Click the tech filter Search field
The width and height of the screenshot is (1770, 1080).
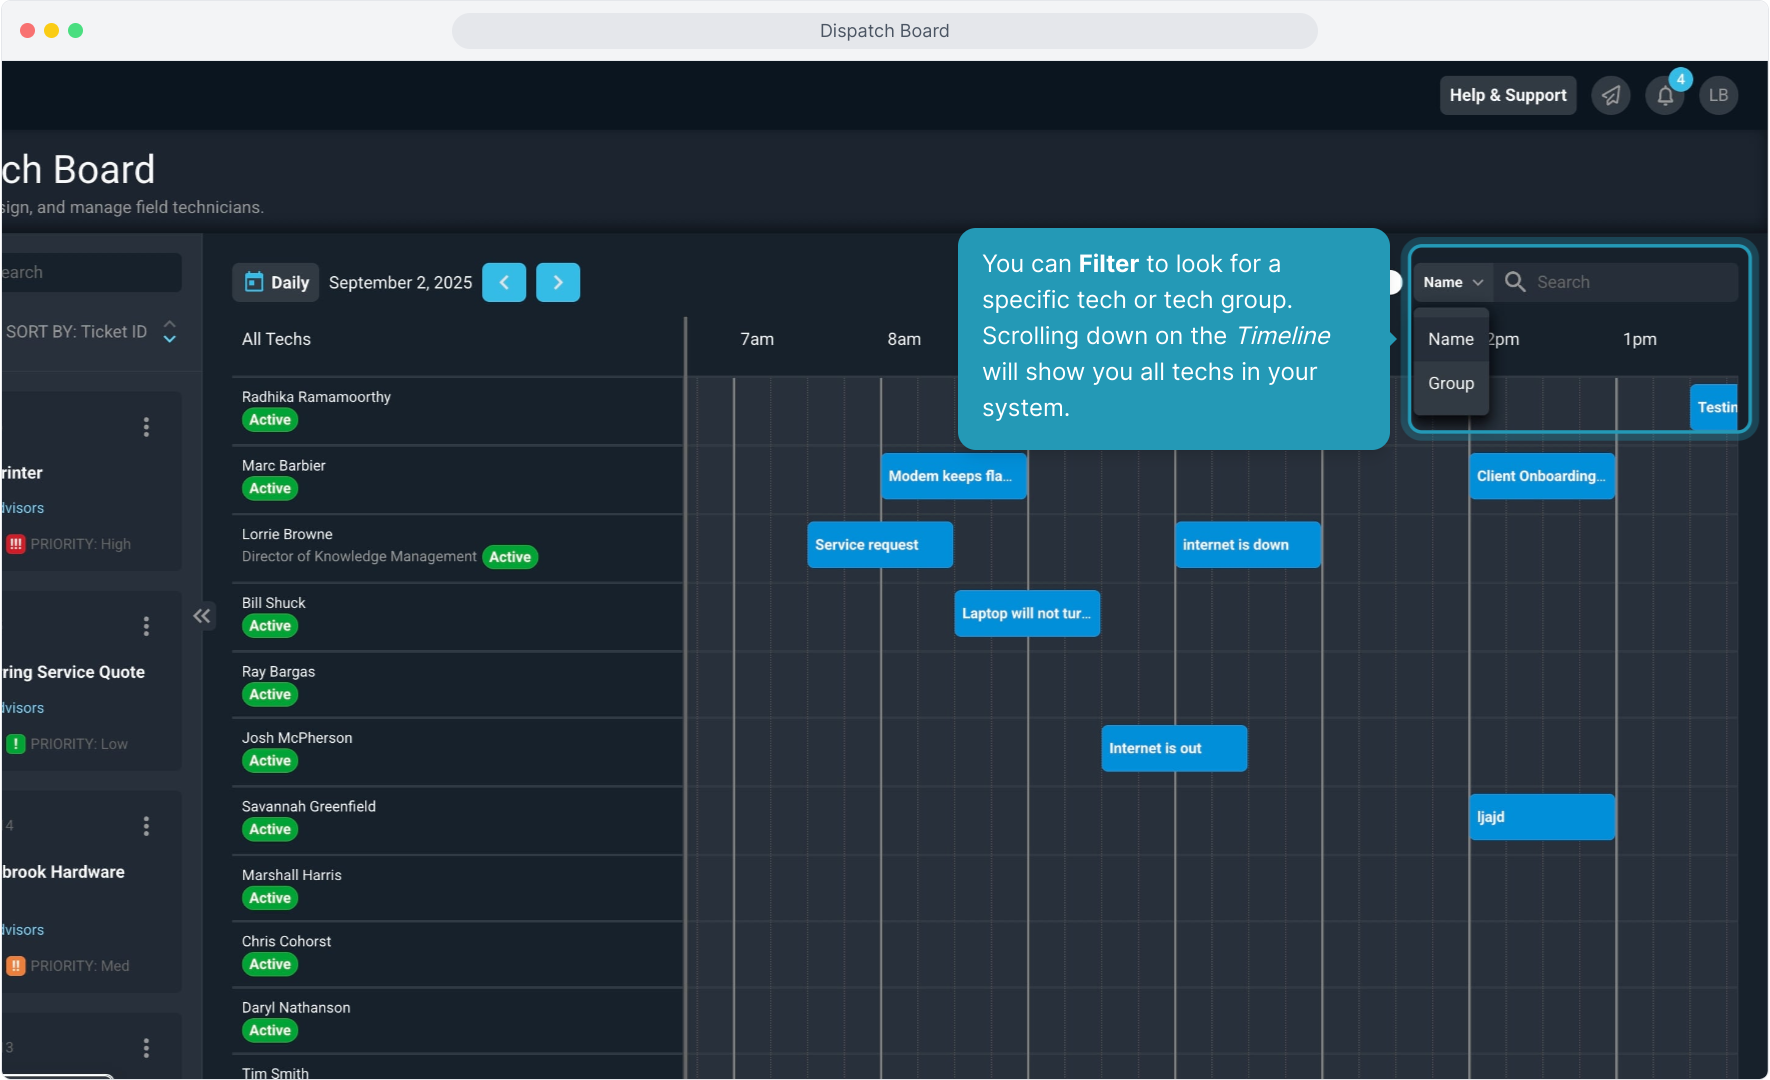click(x=1630, y=283)
